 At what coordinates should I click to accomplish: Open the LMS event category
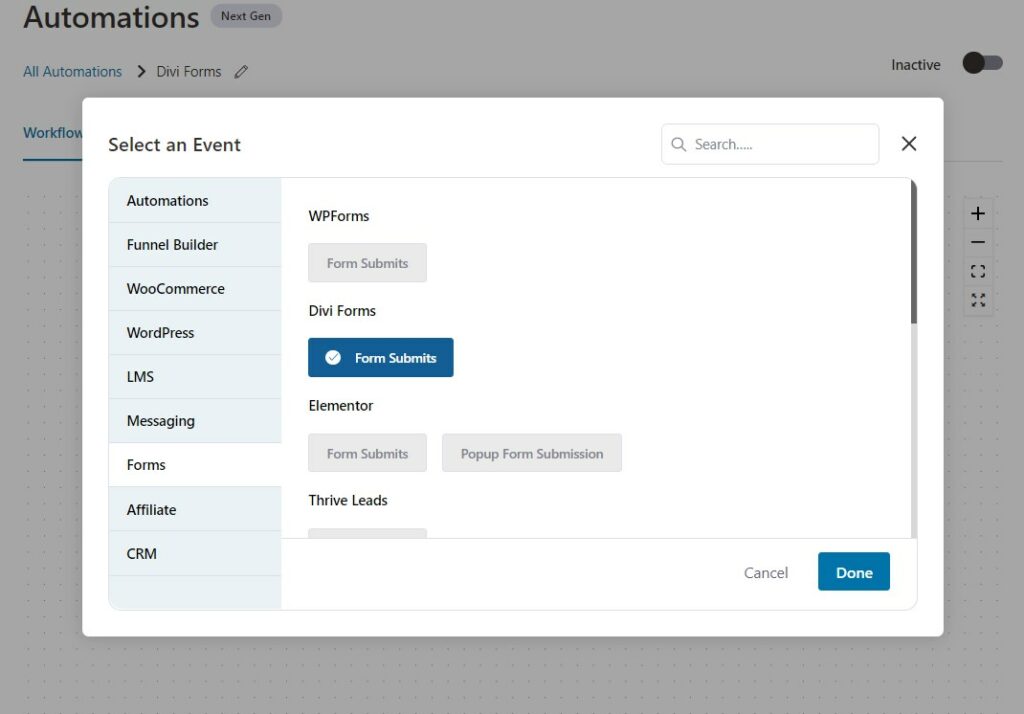click(195, 377)
